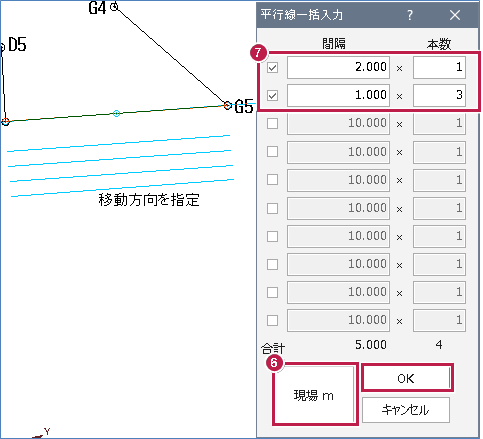Click the 1.000 interval input field
483x439 pixels.
coord(338,95)
